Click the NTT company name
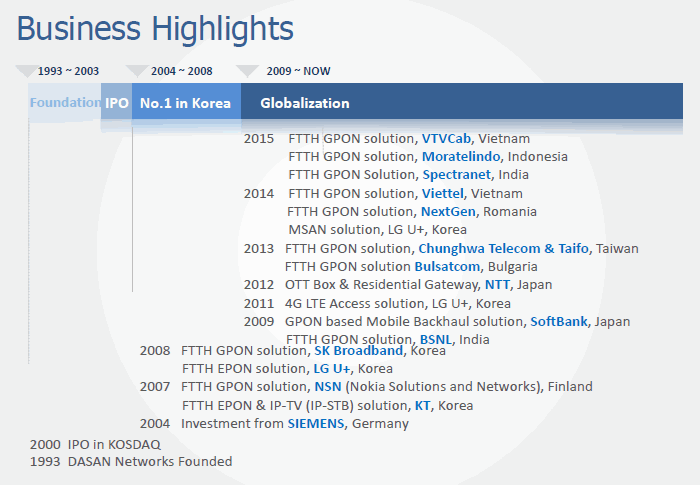This screenshot has height=485, width=700. [x=497, y=284]
